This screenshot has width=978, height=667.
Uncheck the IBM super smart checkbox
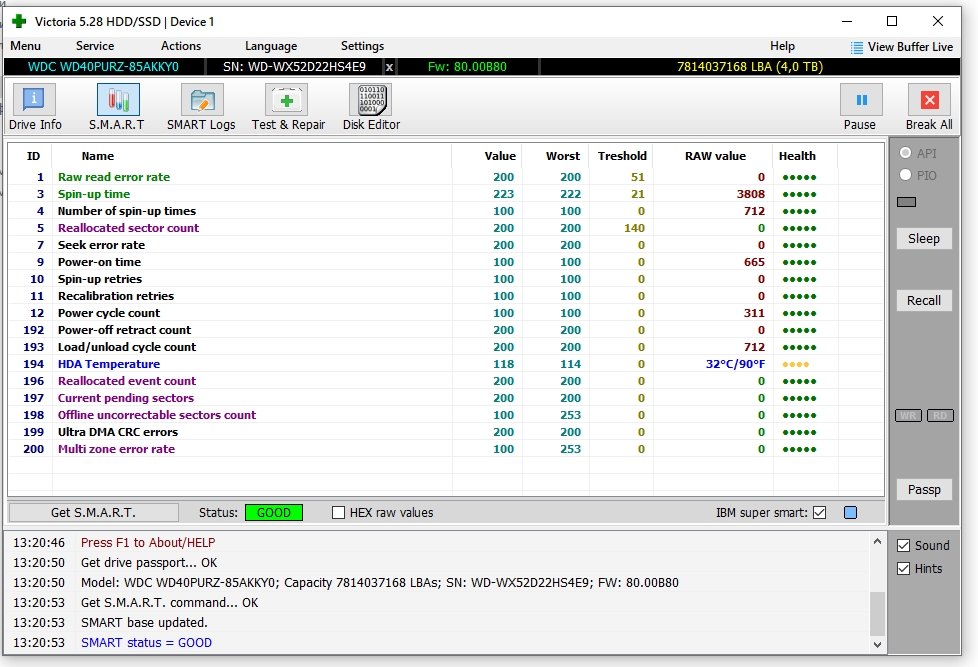[820, 513]
